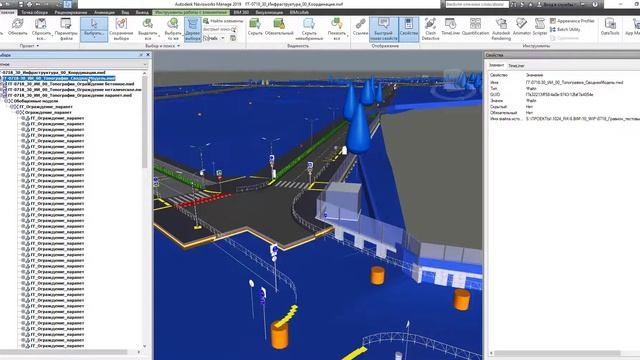
Task: Click the Help question mark icon
Action: pyautogui.click(x=595, y=4)
